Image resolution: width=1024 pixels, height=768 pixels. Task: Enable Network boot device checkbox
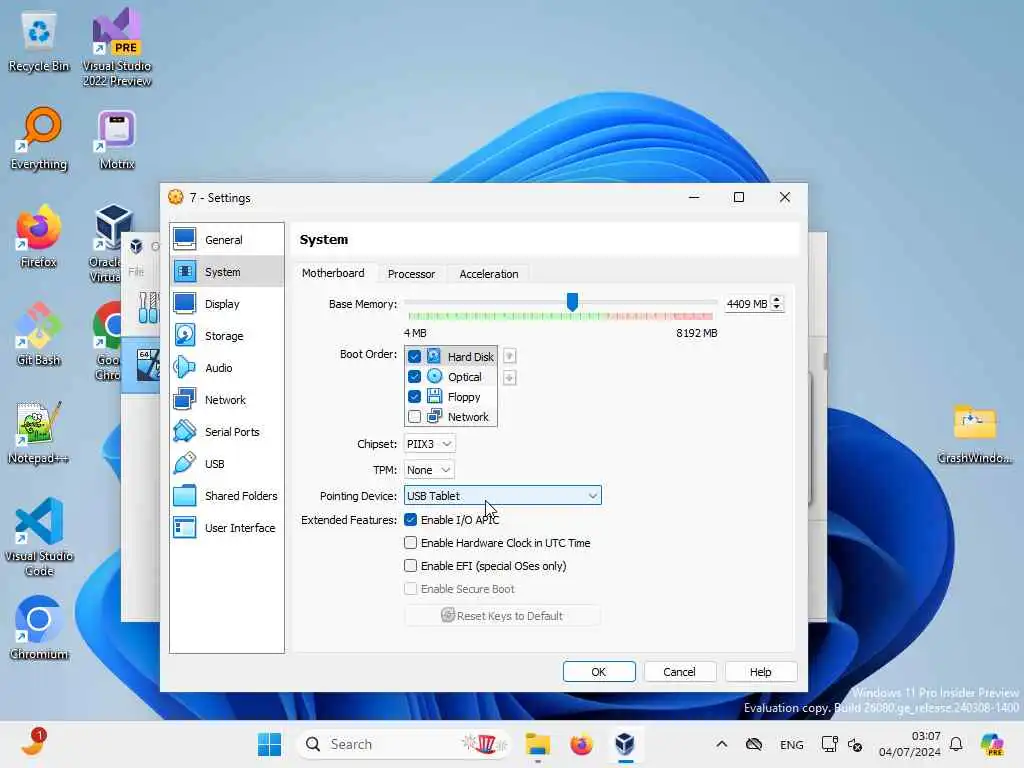pos(414,417)
